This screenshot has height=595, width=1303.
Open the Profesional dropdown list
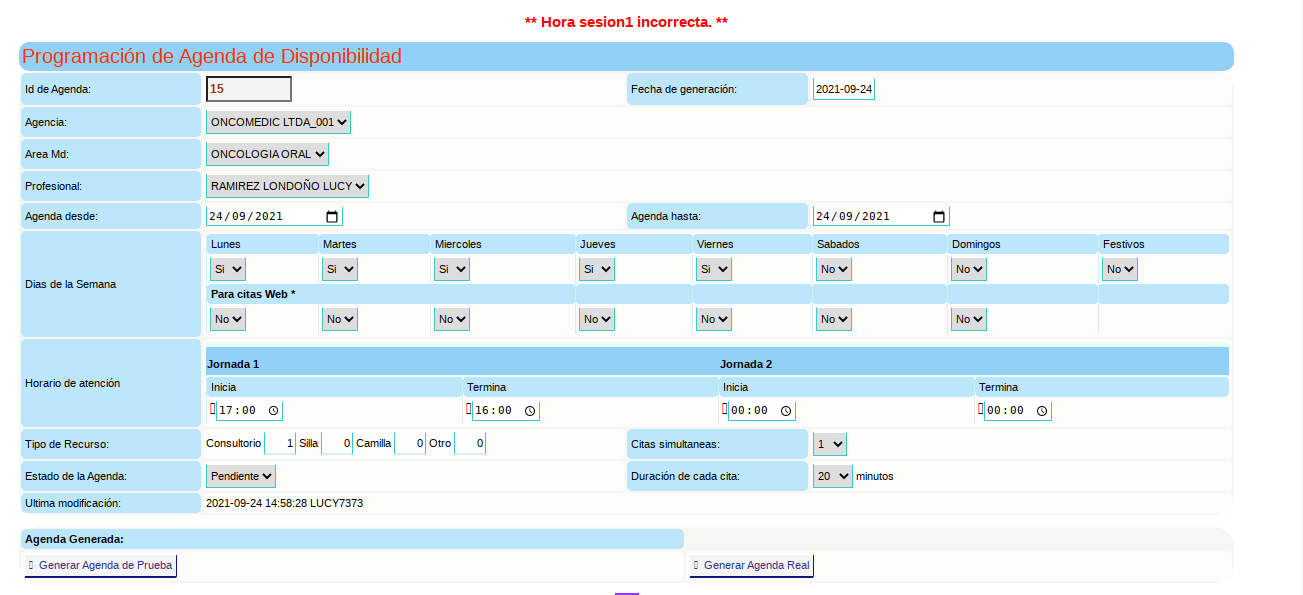point(287,186)
